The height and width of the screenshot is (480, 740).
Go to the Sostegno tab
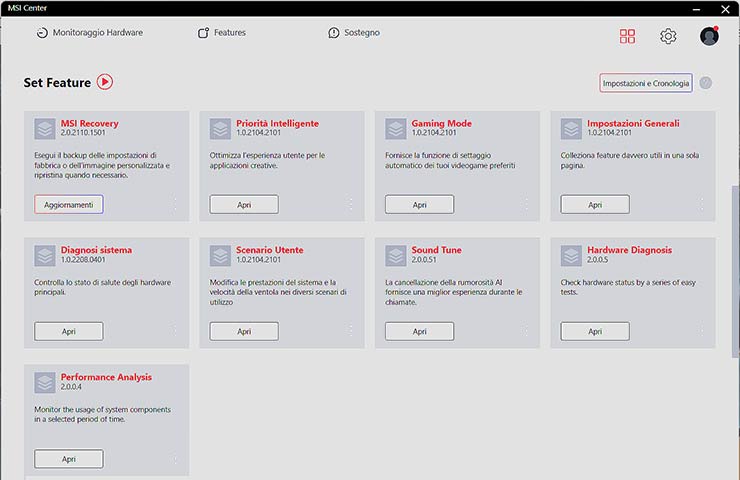353,33
